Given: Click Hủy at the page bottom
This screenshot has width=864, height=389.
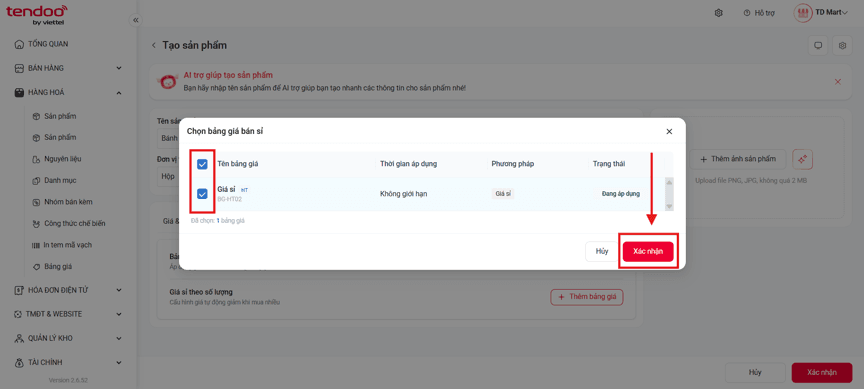Looking at the screenshot, I should pyautogui.click(x=755, y=372).
